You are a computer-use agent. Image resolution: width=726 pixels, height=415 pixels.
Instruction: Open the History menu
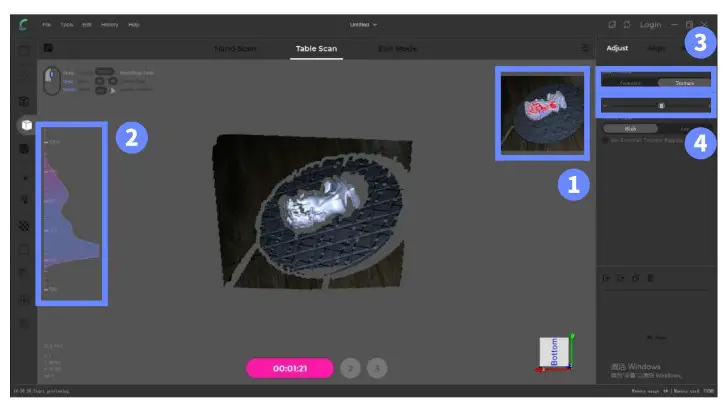pos(110,25)
